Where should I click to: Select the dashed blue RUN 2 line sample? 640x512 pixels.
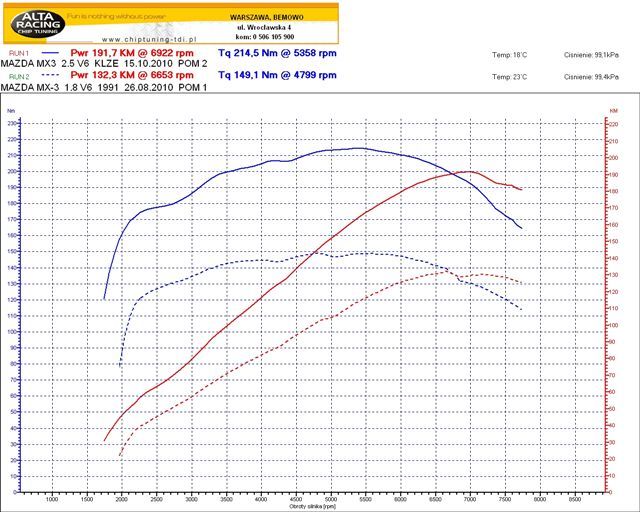click(50, 76)
